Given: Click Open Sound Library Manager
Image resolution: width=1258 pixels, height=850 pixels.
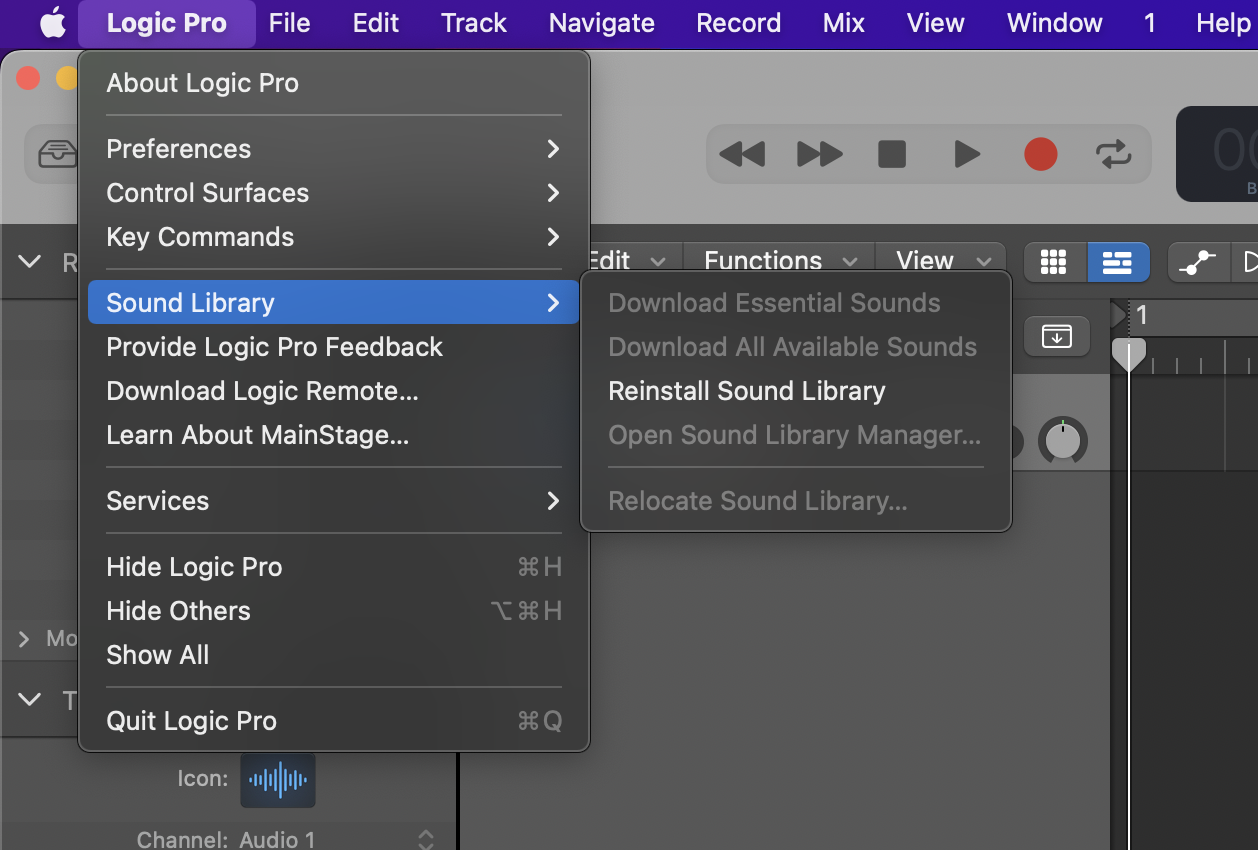Looking at the screenshot, I should [x=796, y=435].
